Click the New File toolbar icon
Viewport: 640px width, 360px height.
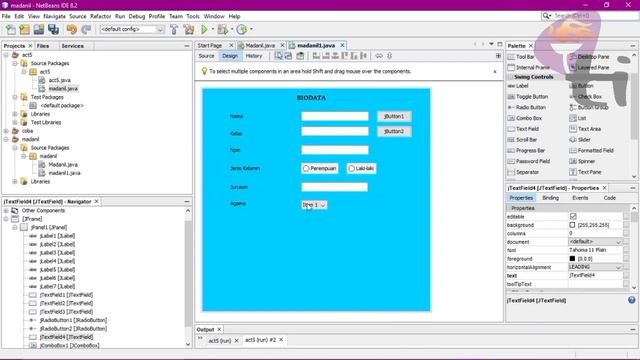click(11, 29)
